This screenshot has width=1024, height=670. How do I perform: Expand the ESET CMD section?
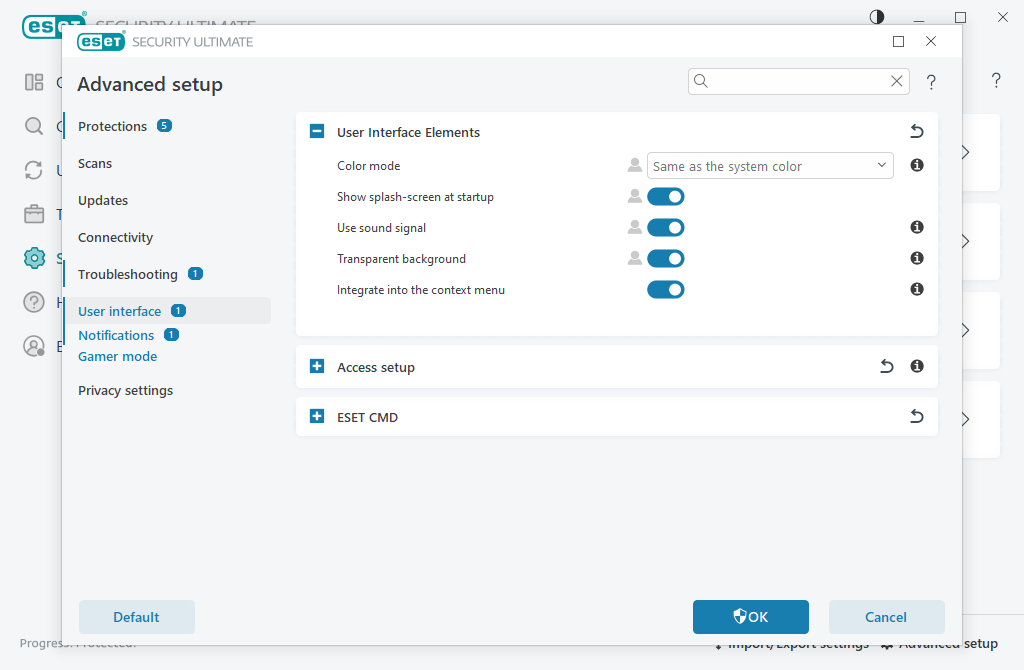(317, 416)
